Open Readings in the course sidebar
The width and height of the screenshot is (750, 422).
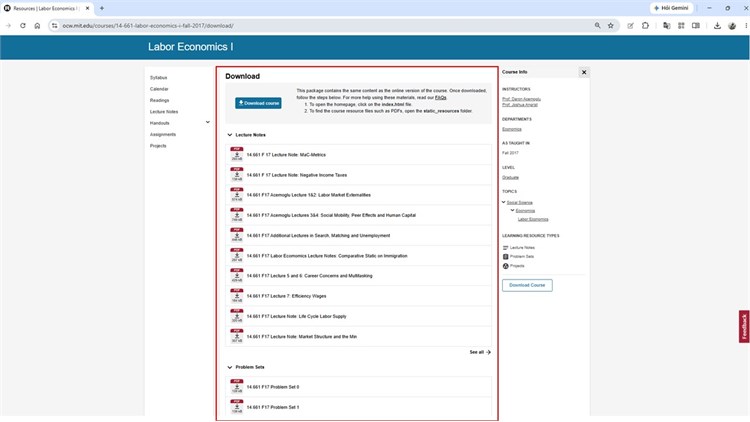click(x=159, y=100)
